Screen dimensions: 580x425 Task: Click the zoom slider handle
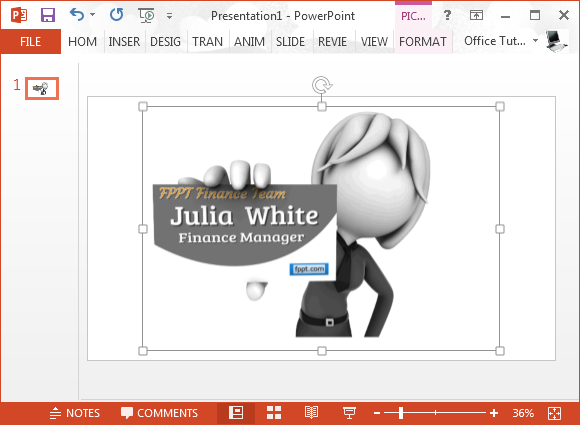coord(401,413)
